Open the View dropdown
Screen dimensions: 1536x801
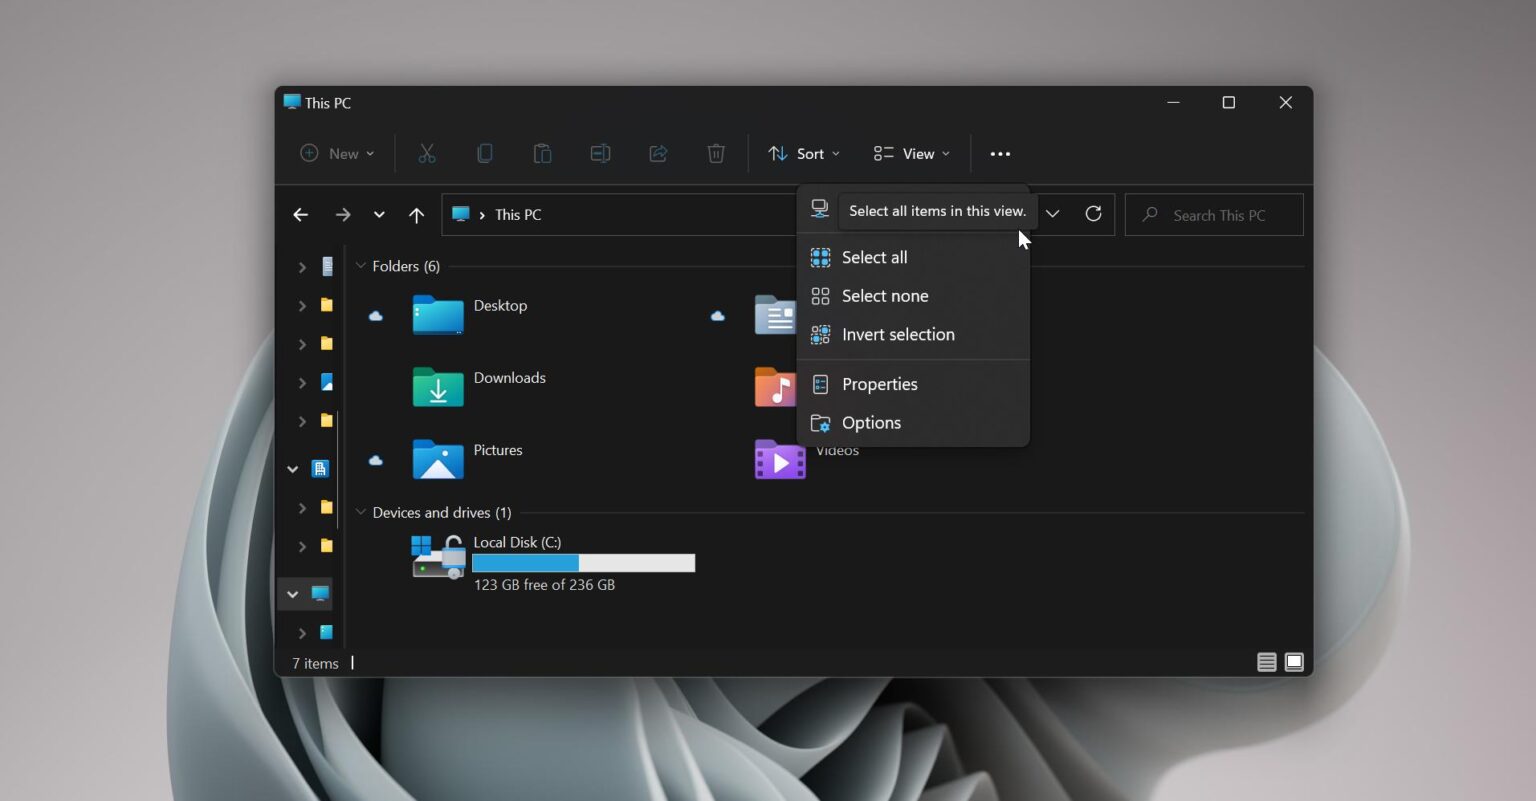pos(910,153)
